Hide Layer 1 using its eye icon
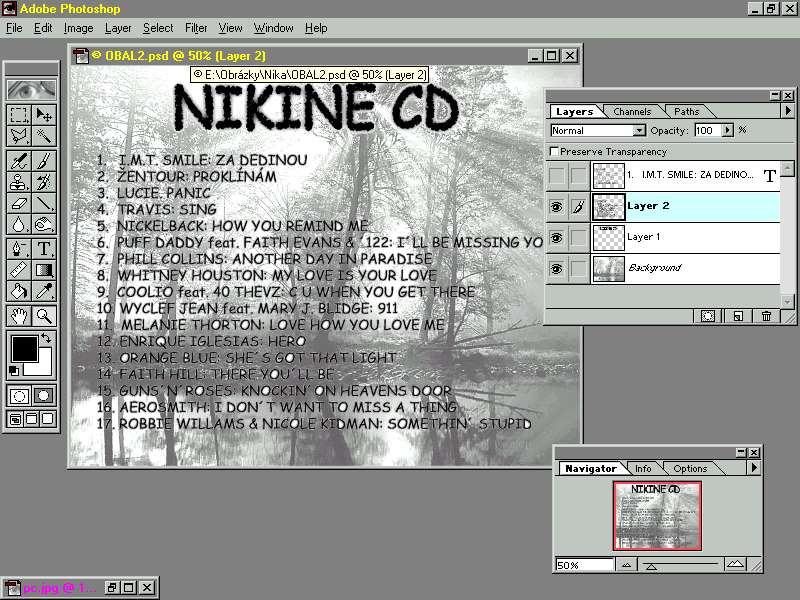 click(x=557, y=238)
